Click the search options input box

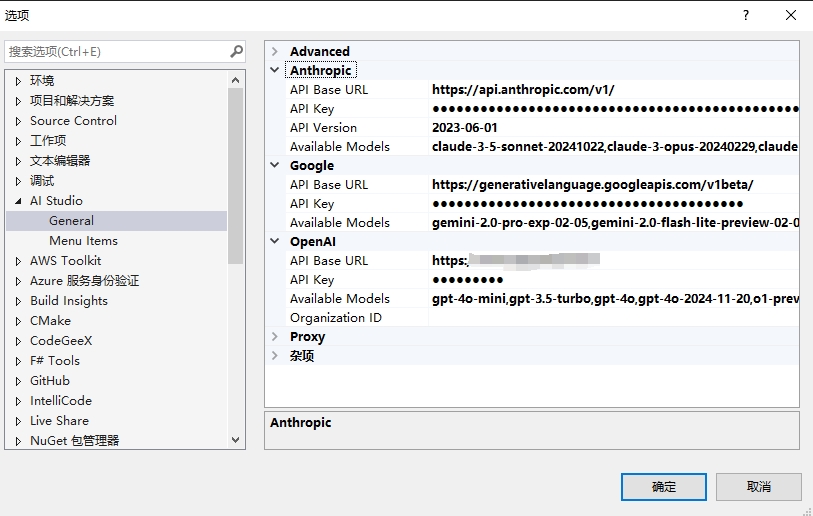point(115,51)
